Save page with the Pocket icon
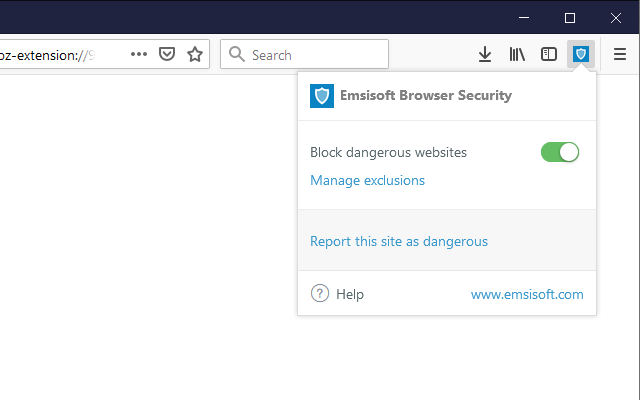The width and height of the screenshot is (640, 400). click(167, 54)
